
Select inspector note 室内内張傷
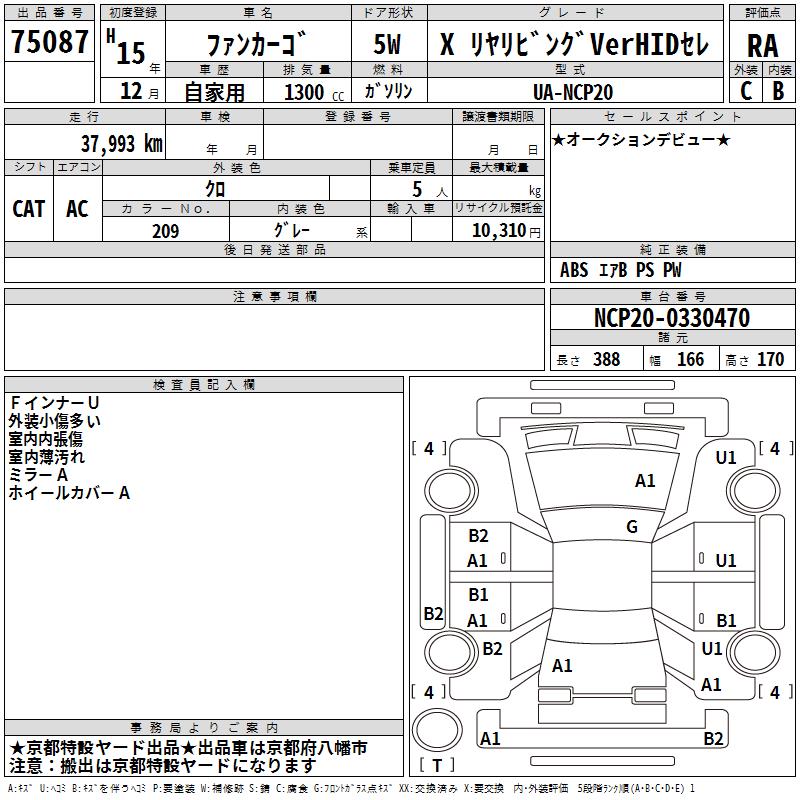pos(45,439)
